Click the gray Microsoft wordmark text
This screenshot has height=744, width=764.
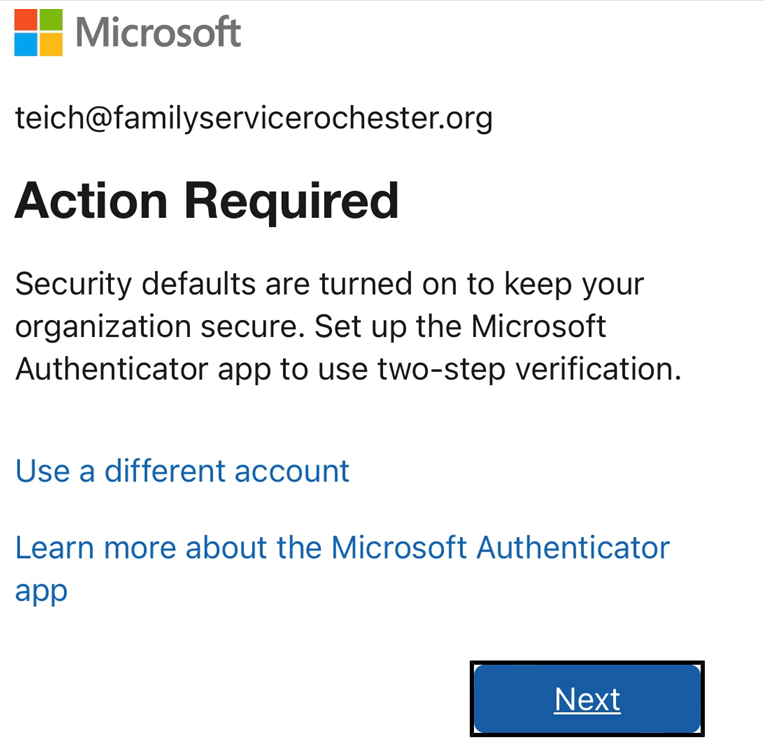coord(158,33)
